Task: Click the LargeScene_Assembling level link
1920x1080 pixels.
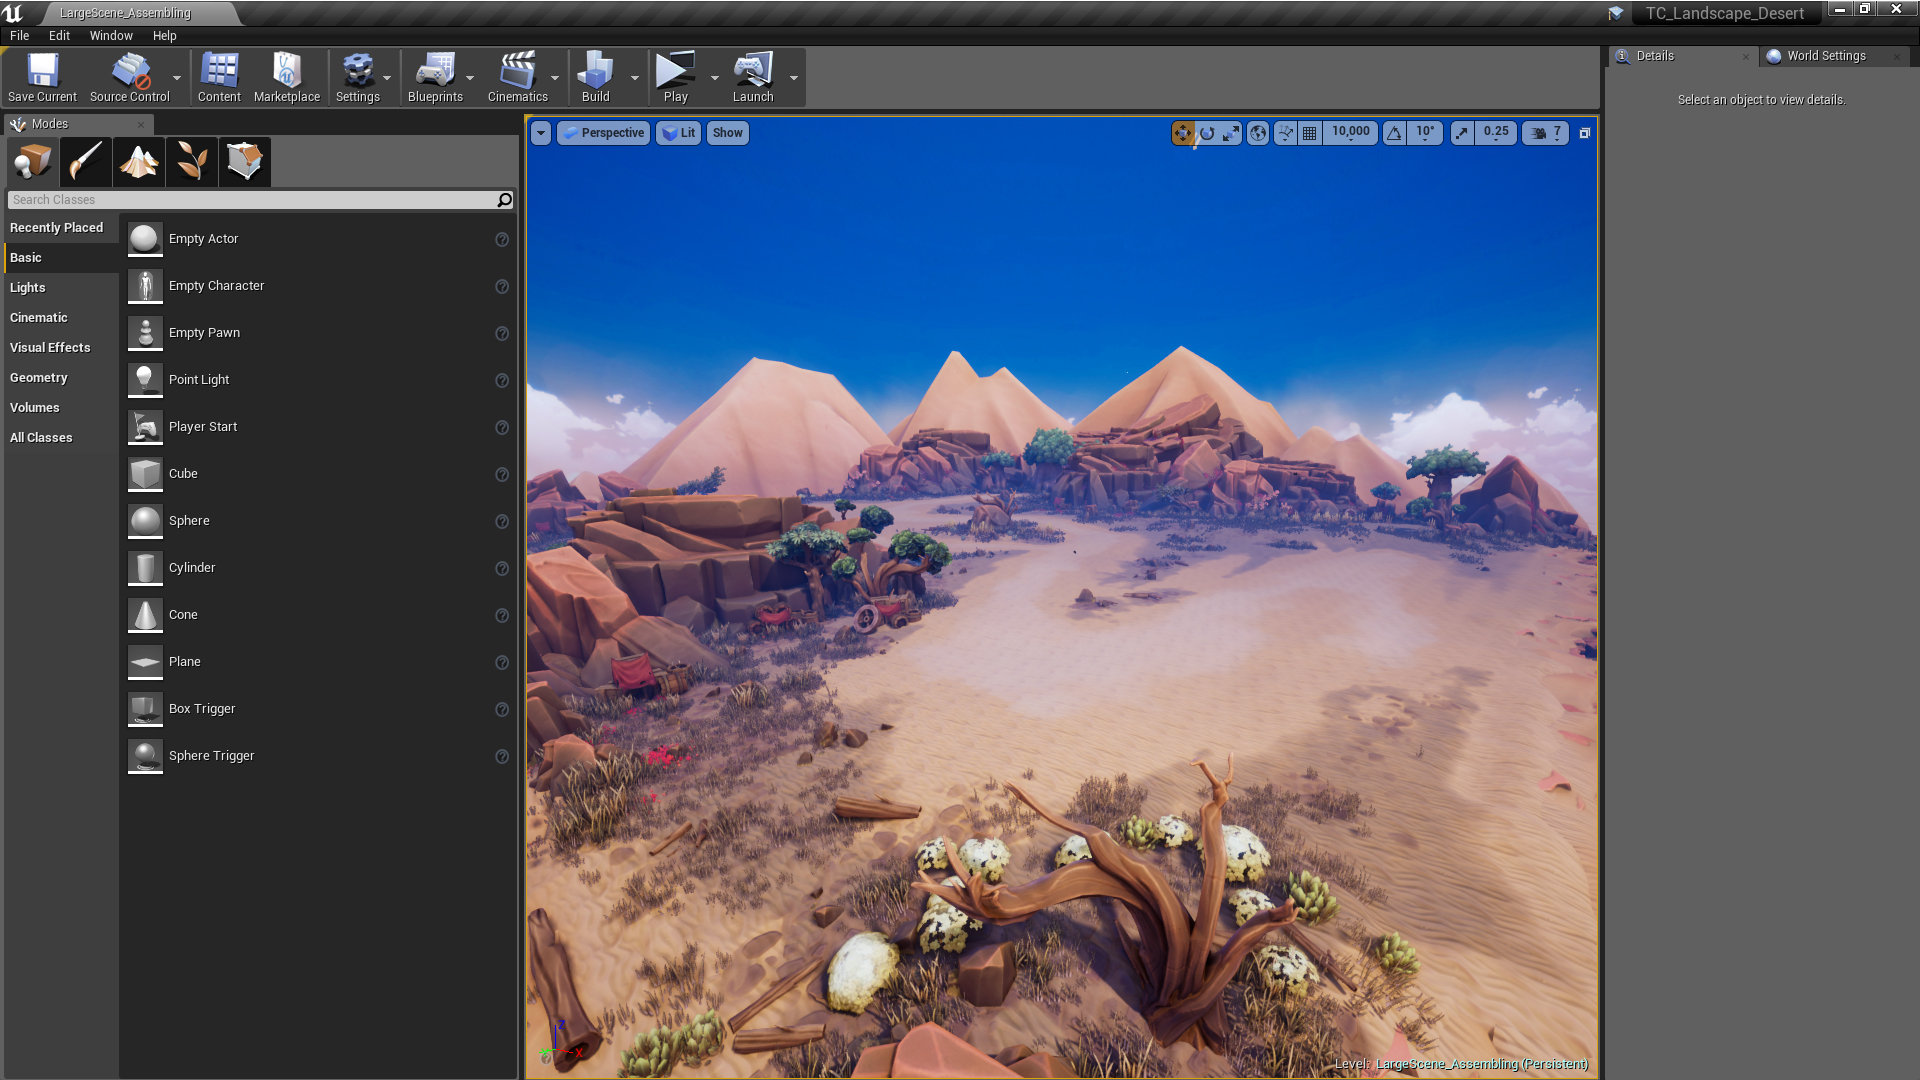Action: pos(1481,1064)
